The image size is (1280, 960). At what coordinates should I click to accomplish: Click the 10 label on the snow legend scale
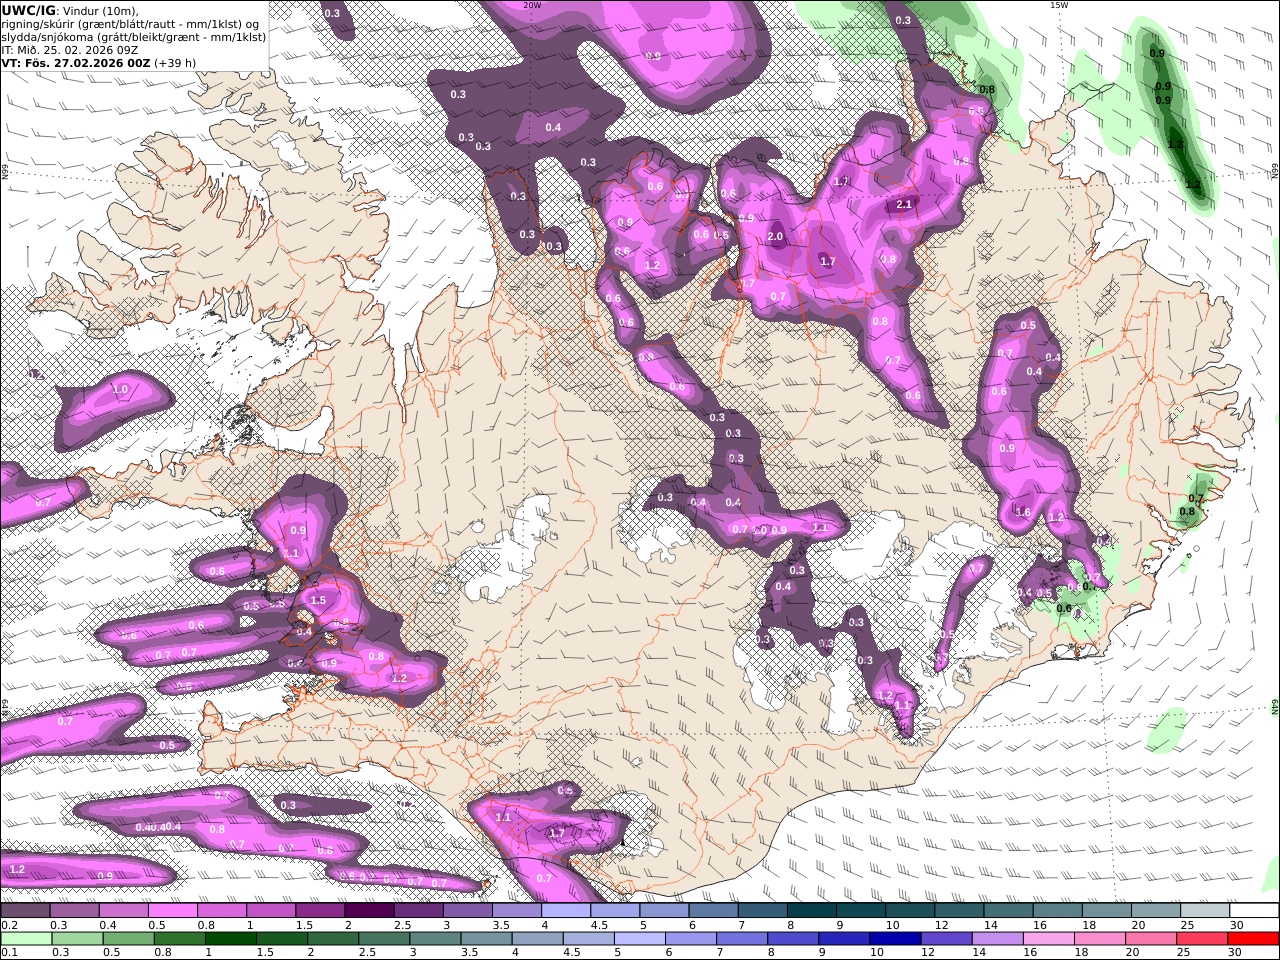pos(892,925)
